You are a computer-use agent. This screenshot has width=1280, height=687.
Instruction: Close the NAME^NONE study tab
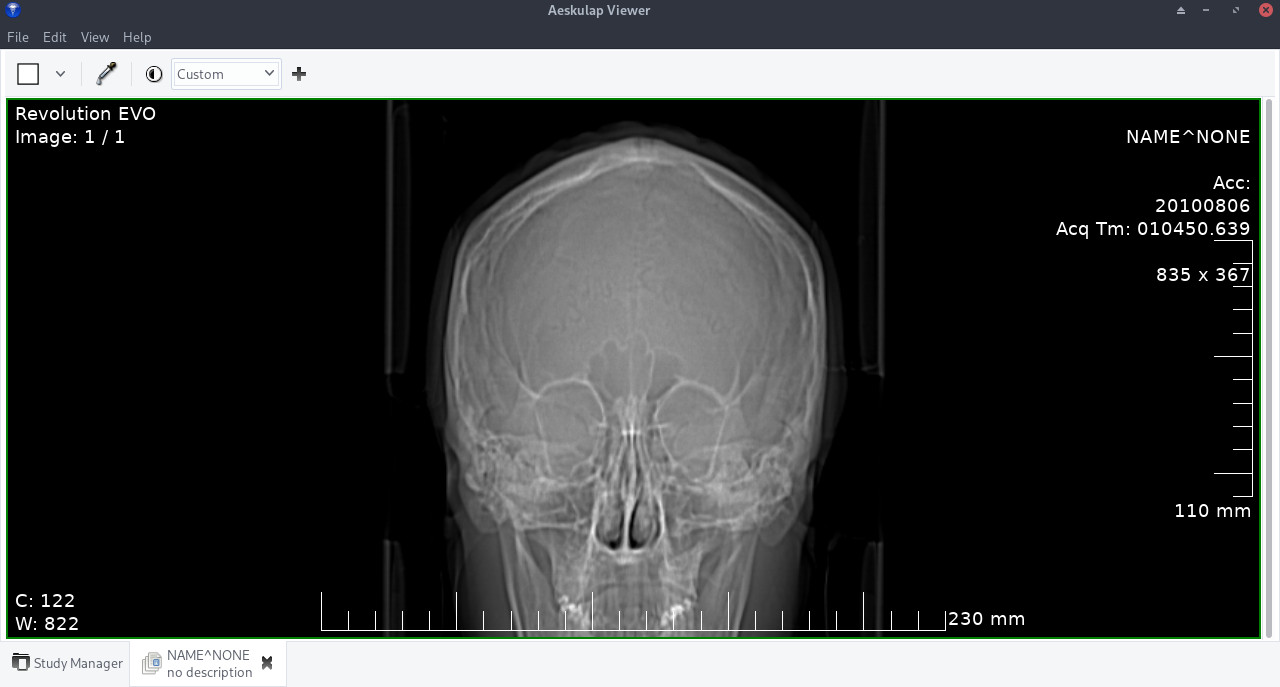(267, 663)
